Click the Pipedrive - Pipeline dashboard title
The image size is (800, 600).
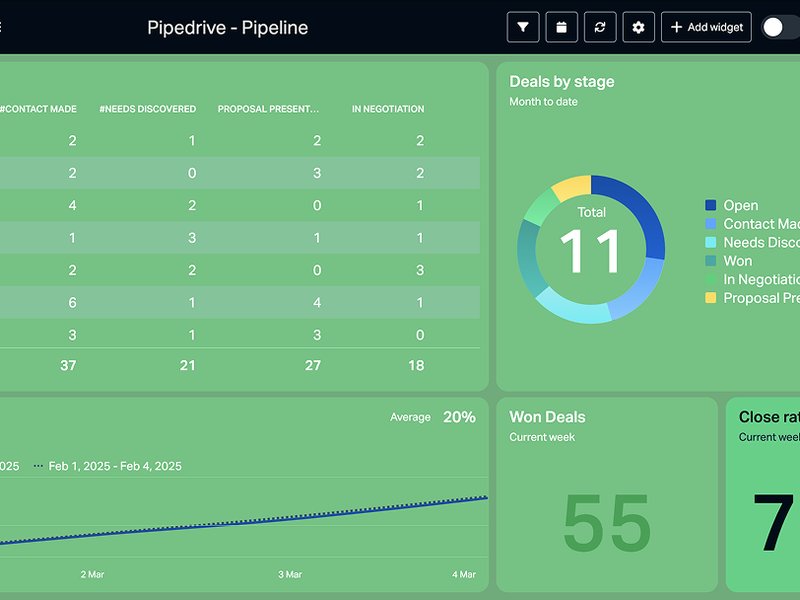228,28
